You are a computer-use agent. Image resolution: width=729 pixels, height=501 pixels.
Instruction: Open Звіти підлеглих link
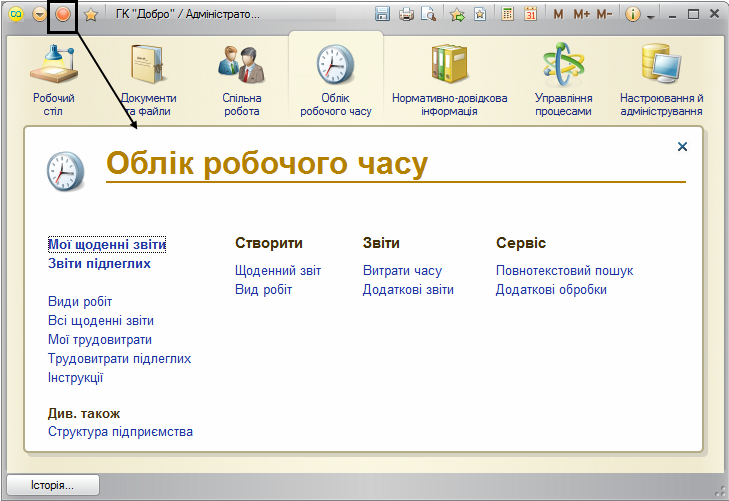pyautogui.click(x=99, y=264)
